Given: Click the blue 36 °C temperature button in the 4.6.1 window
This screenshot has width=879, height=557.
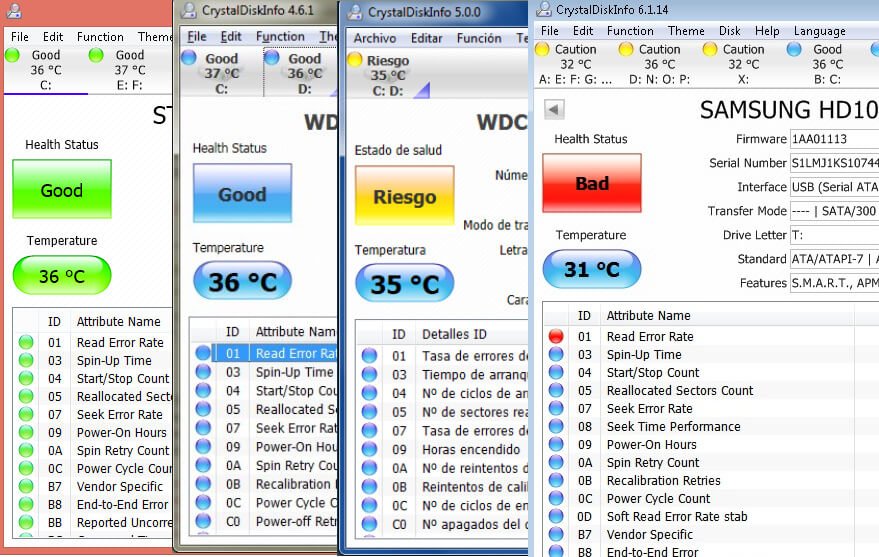Looking at the screenshot, I should pyautogui.click(x=242, y=280).
